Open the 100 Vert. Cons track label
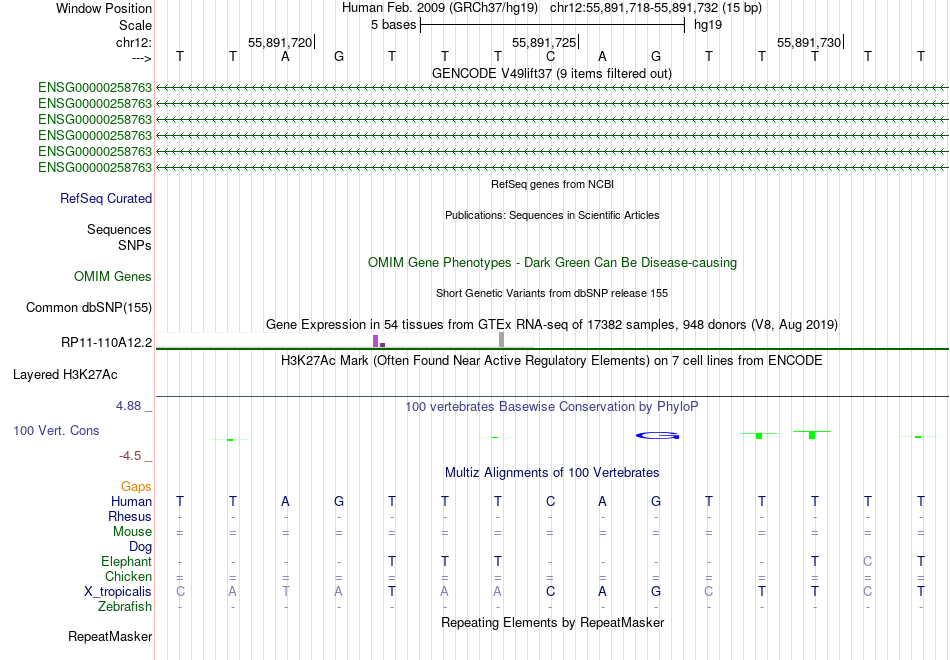Screen dimensions: 950x660 click(56, 430)
